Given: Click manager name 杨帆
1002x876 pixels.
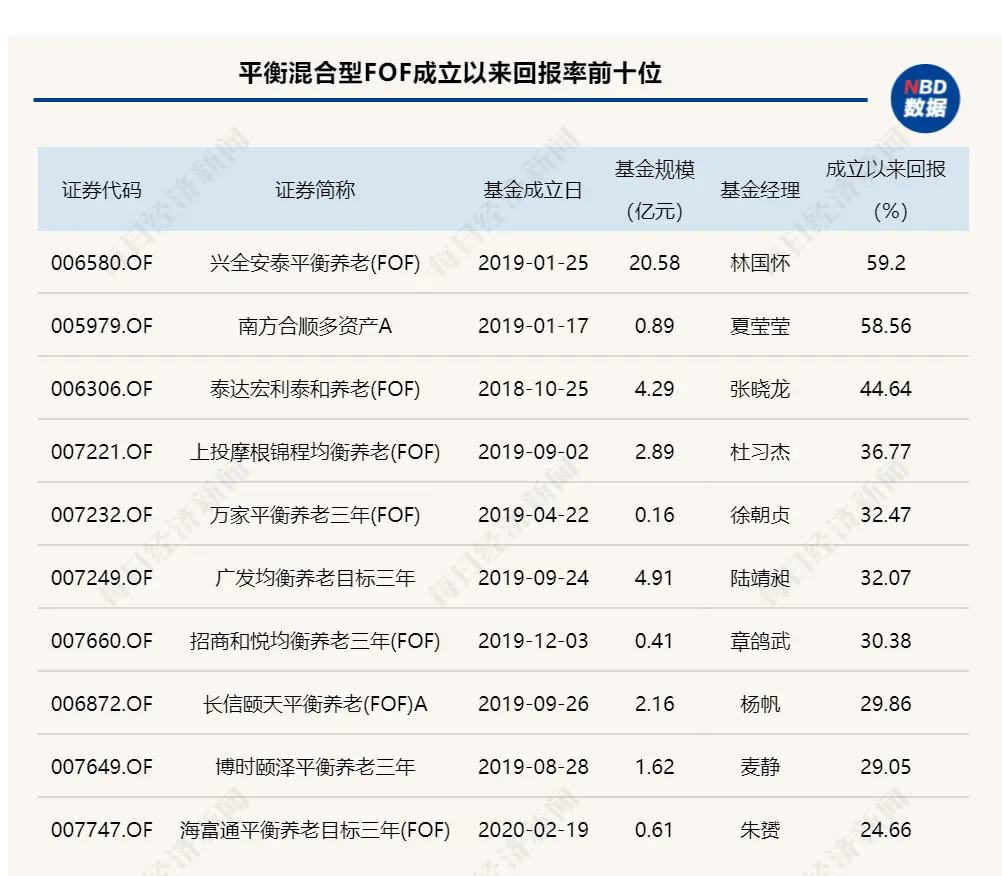Looking at the screenshot, I should [760, 704].
